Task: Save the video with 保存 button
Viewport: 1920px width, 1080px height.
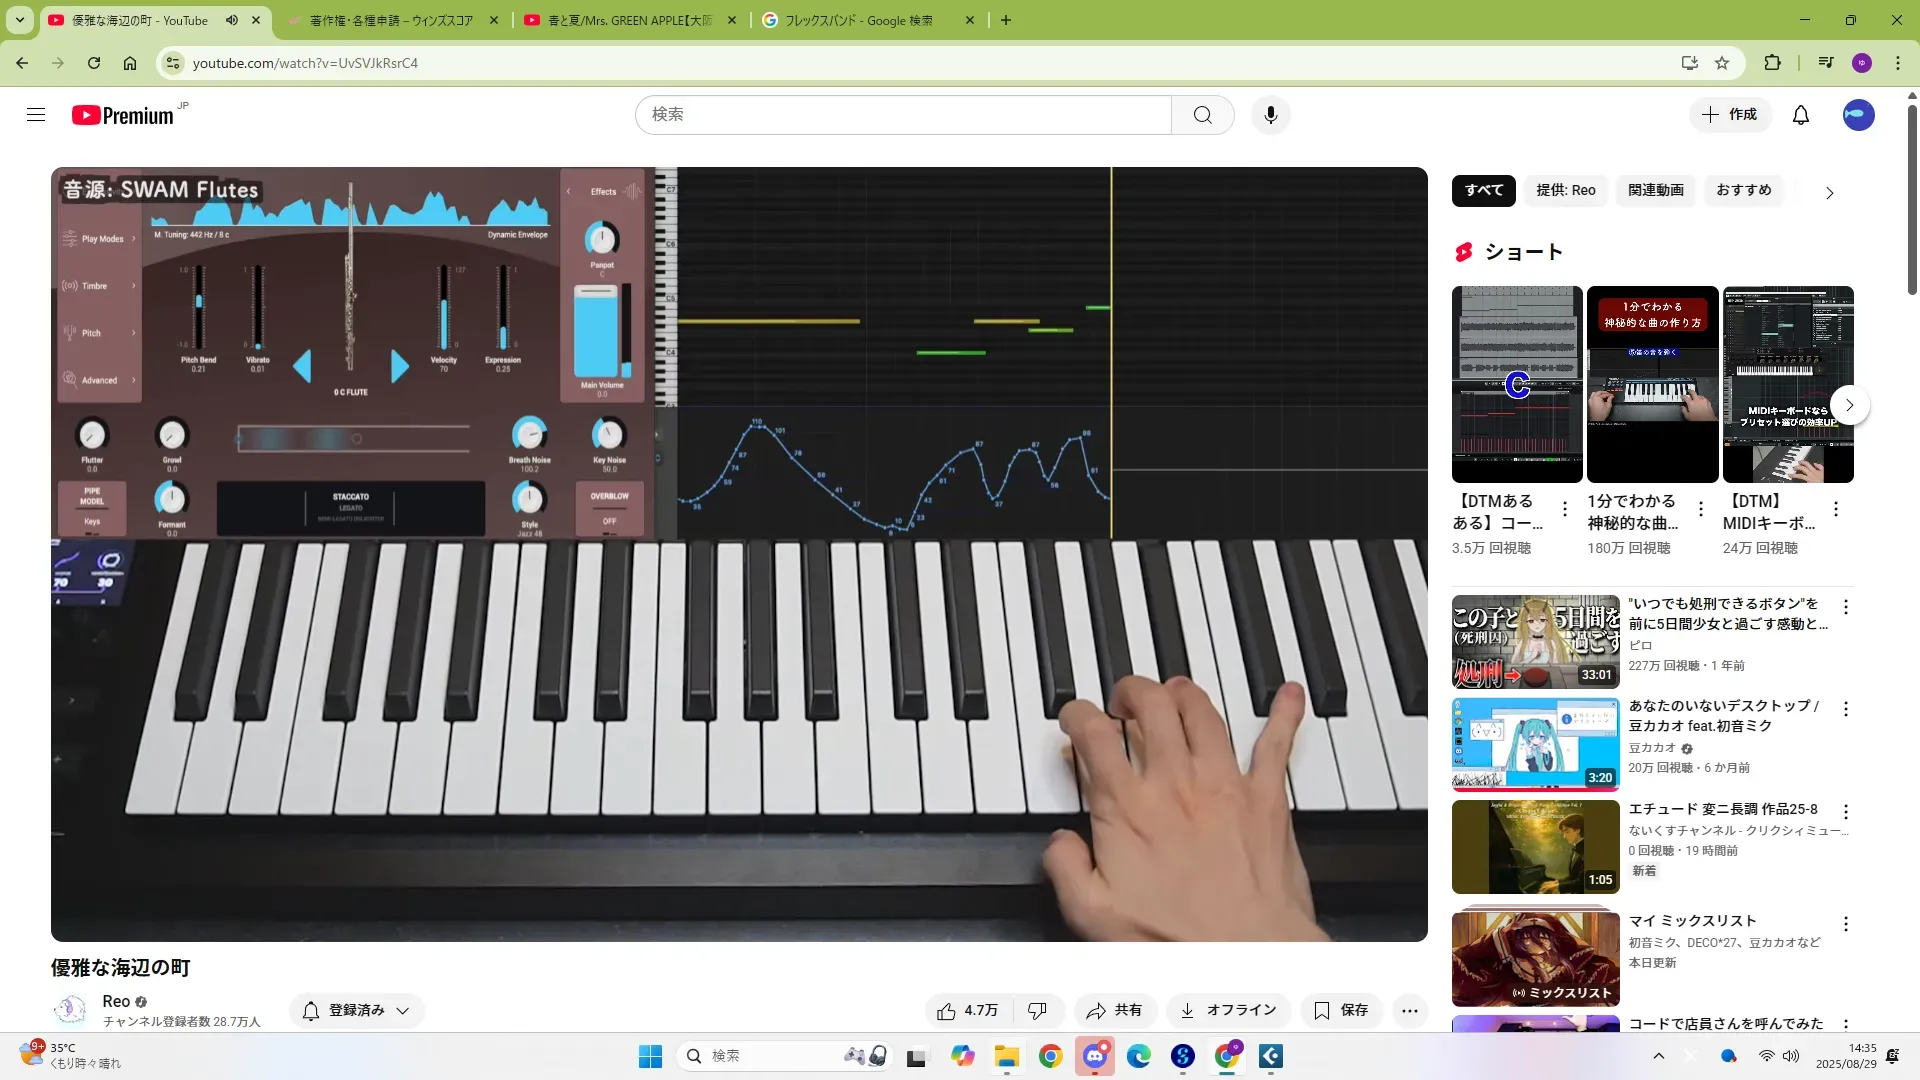Action: (x=1341, y=1011)
